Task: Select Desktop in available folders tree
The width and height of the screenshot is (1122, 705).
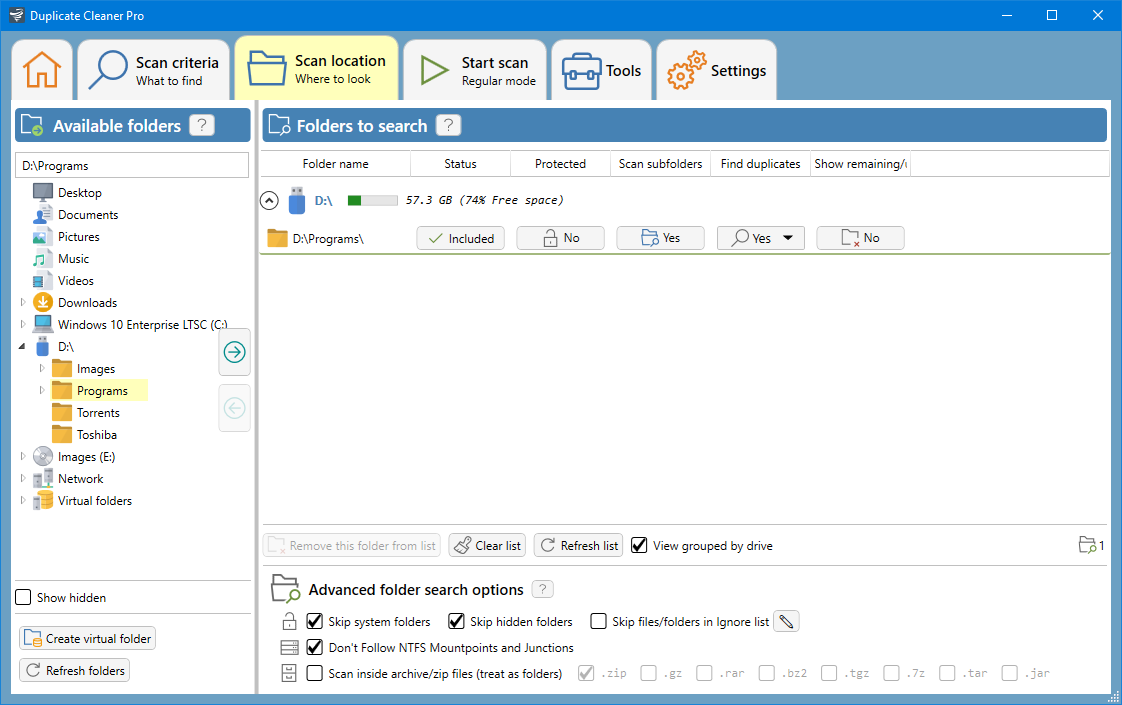Action: coord(79,193)
